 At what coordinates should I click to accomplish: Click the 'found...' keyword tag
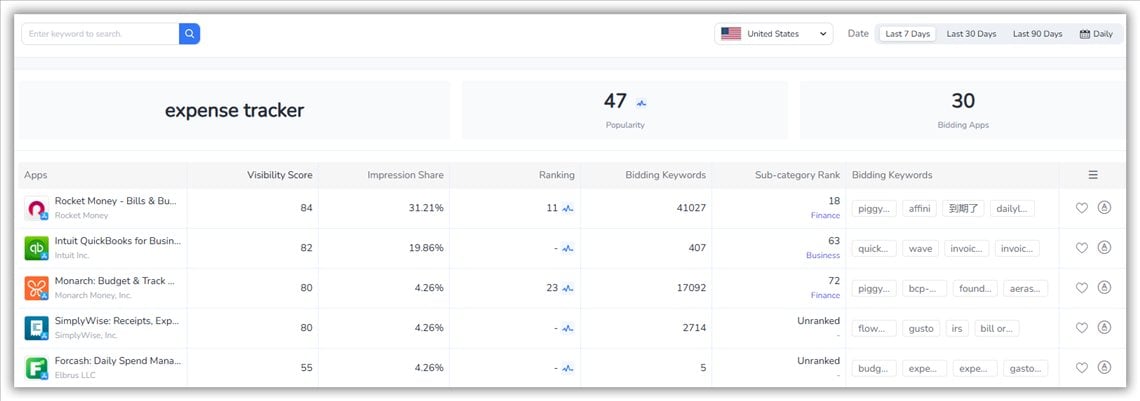[x=975, y=288]
